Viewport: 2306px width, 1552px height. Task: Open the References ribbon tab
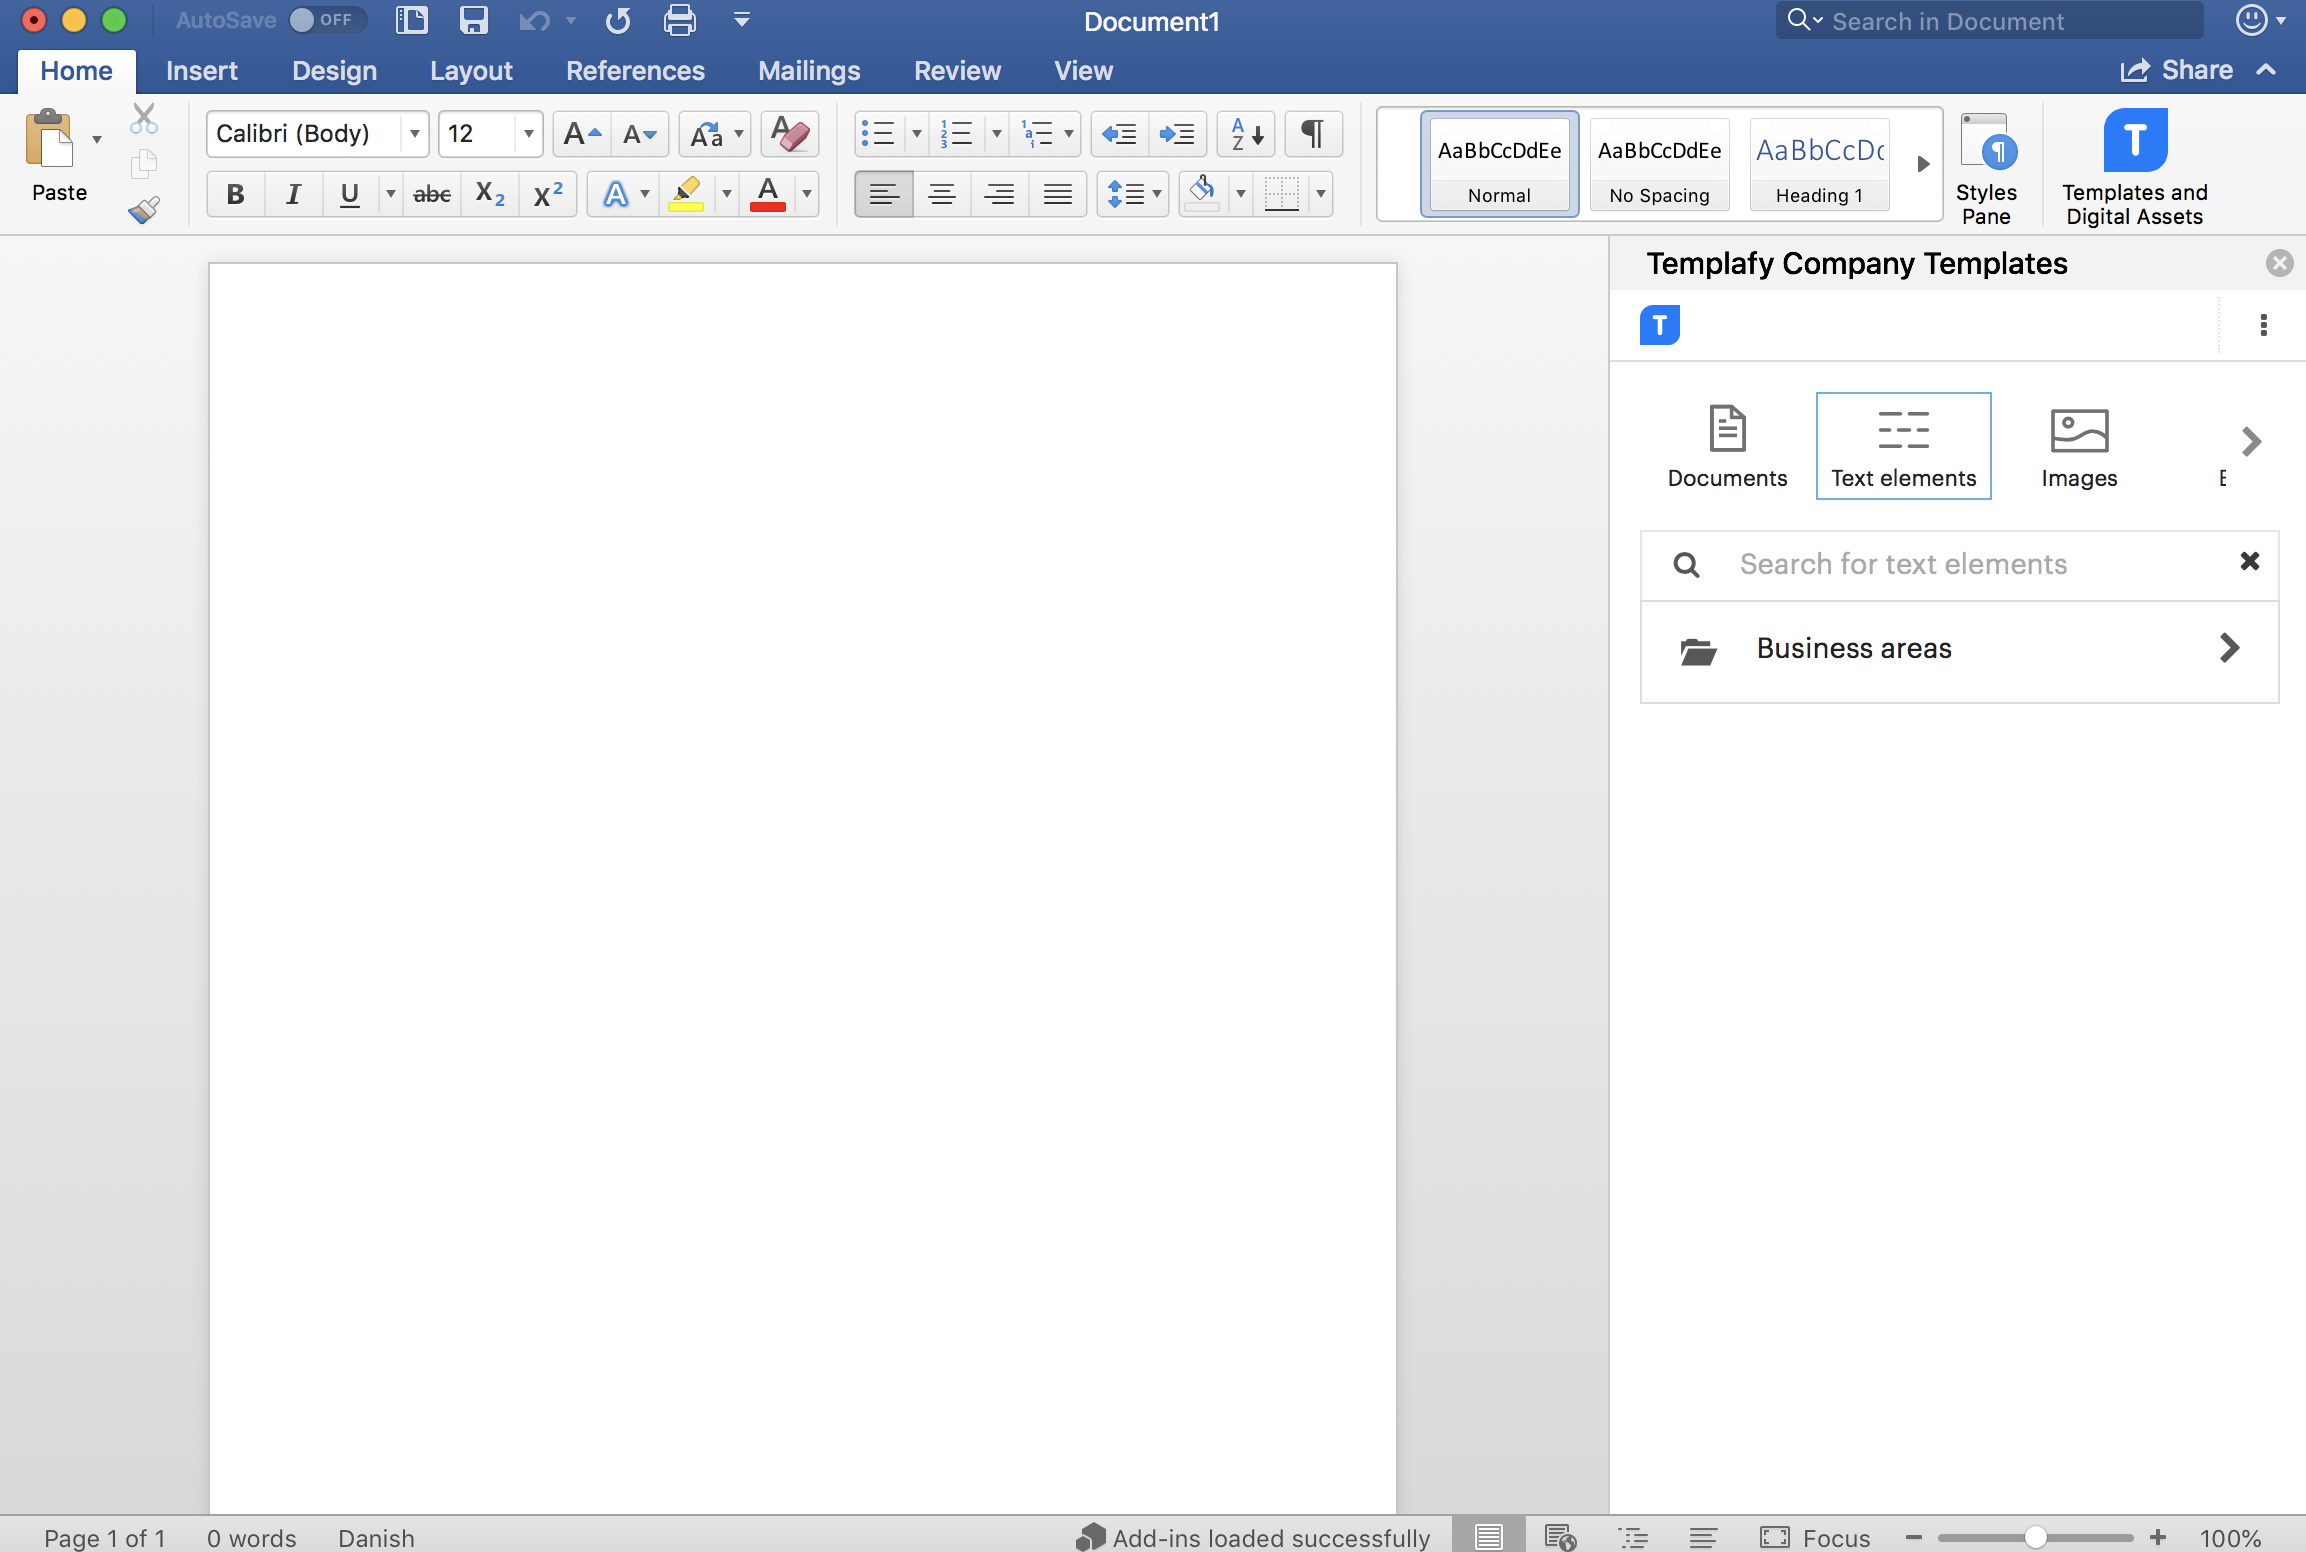[x=635, y=71]
